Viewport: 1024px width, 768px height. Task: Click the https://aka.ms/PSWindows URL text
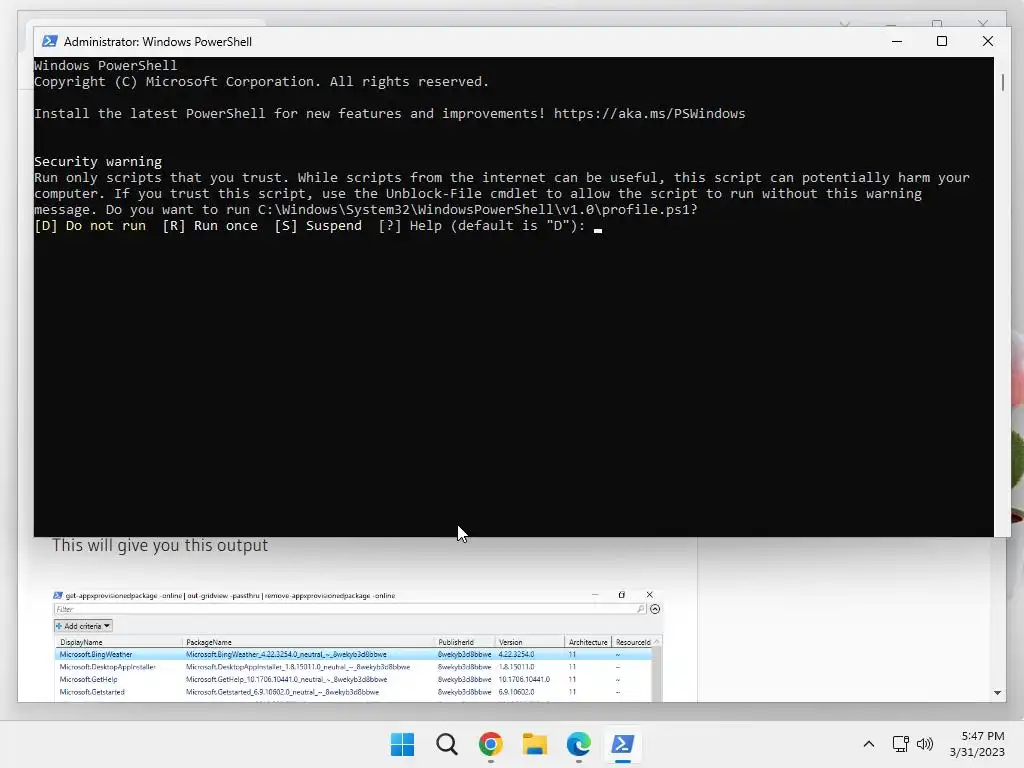649,113
